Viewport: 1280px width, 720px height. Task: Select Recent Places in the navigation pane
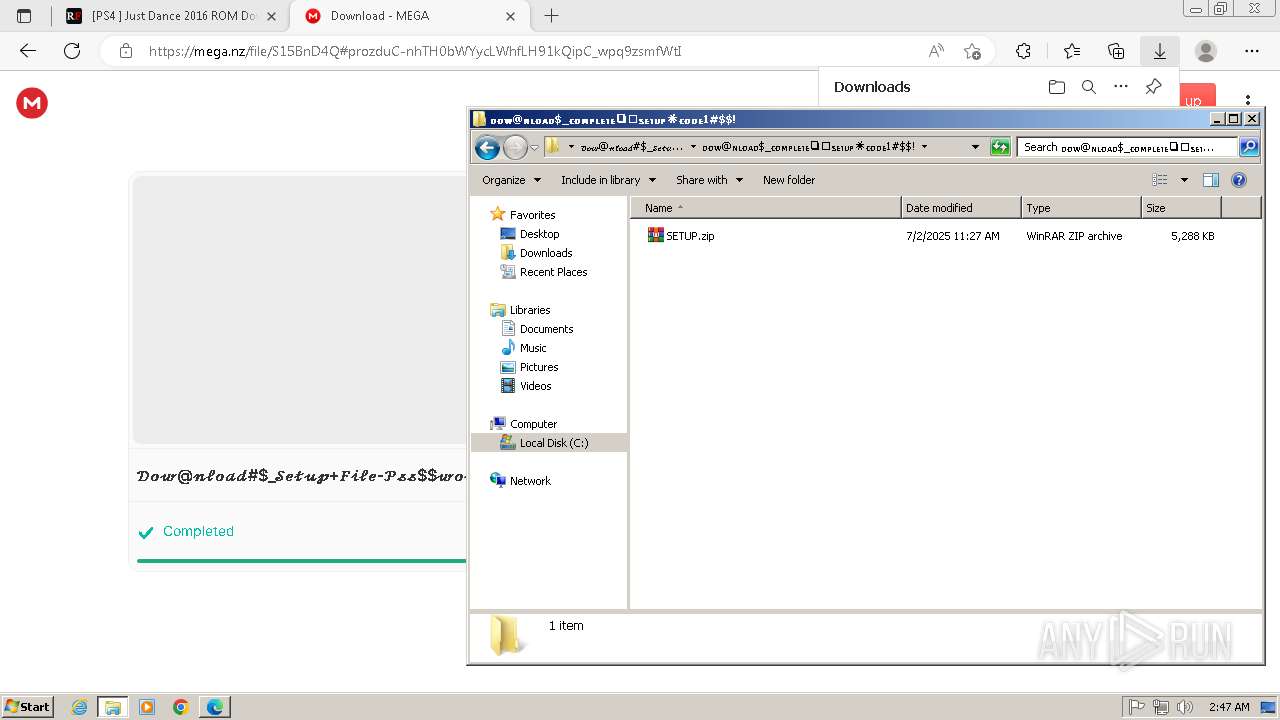pyautogui.click(x=553, y=272)
